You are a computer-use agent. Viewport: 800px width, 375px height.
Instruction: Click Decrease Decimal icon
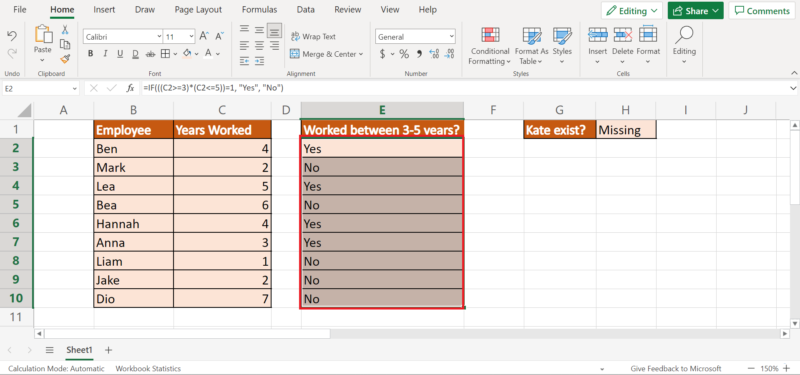[449, 54]
